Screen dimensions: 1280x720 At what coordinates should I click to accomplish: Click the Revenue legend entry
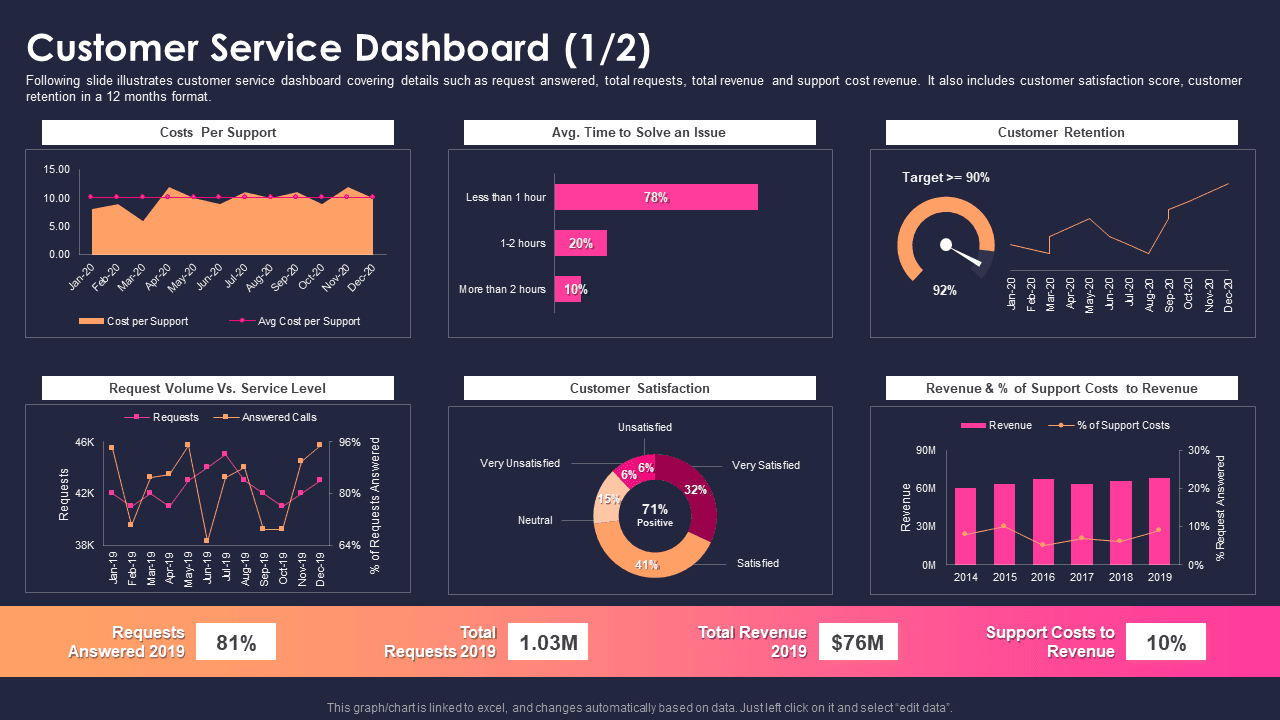point(996,425)
